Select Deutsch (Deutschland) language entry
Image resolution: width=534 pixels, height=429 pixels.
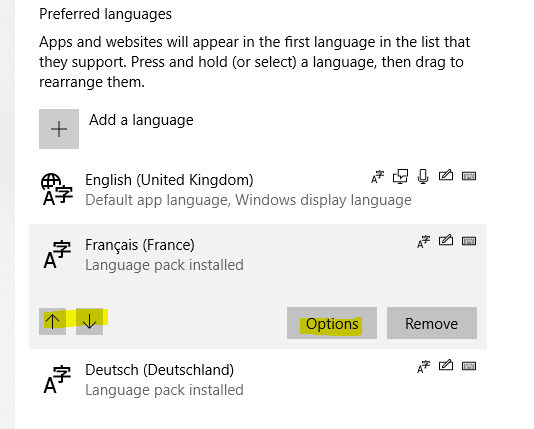(258, 380)
